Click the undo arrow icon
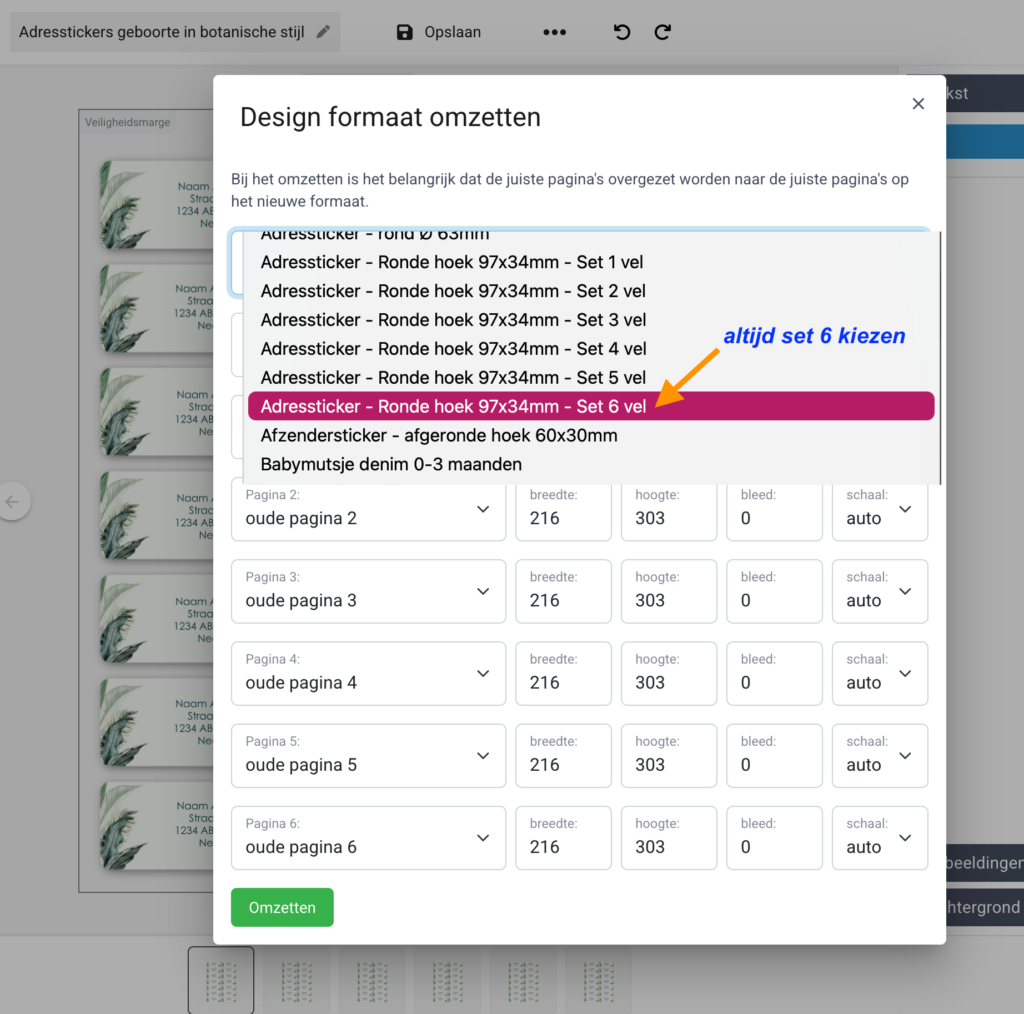The height and width of the screenshot is (1014, 1024). point(622,32)
